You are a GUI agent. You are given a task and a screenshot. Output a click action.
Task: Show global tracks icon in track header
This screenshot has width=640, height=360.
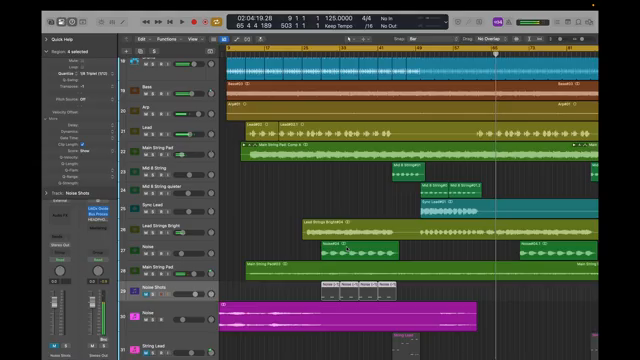tap(210, 51)
